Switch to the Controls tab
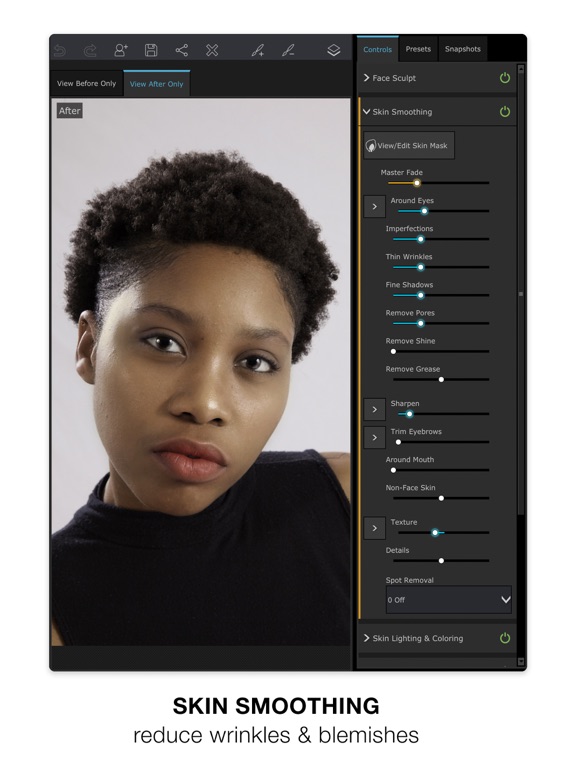This screenshot has width=576, height=768. click(378, 49)
